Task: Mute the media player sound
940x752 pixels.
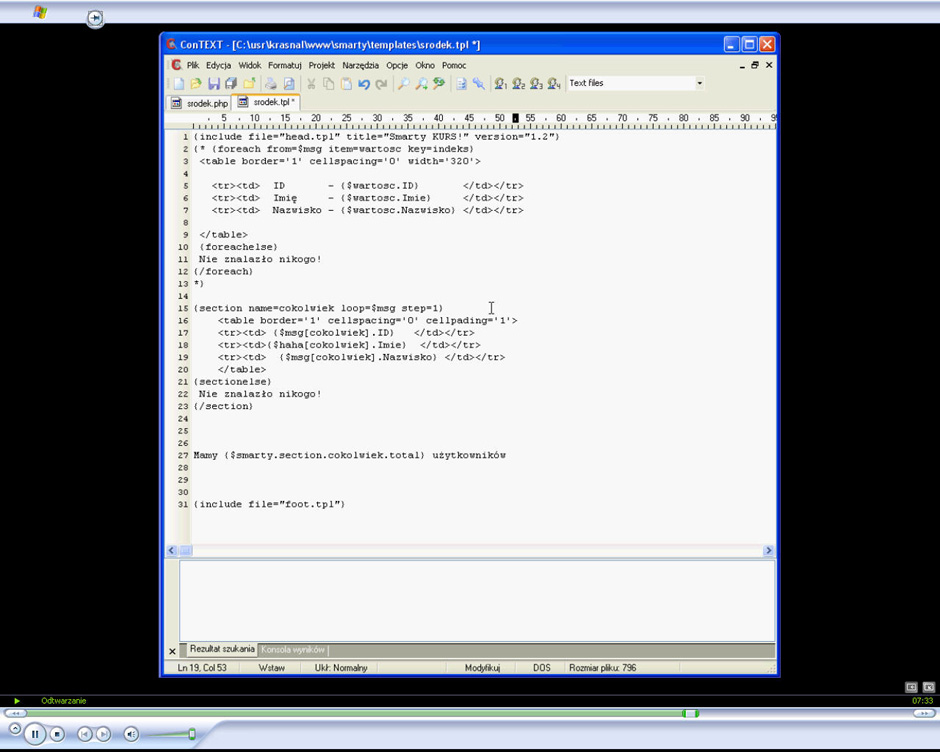Action: click(x=131, y=734)
